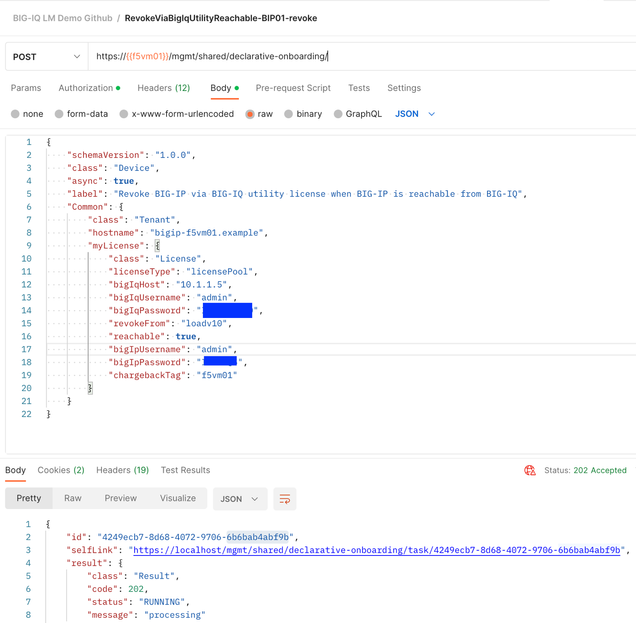Select the GraphQL body option
The width and height of the screenshot is (636, 623).
[x=338, y=114]
